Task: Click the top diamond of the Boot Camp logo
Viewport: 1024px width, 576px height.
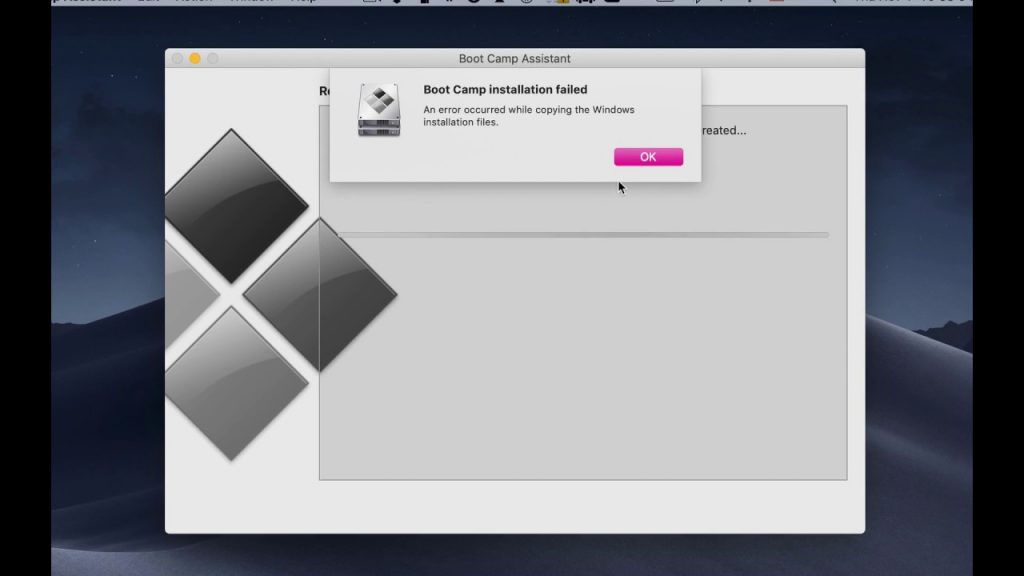Action: point(234,205)
